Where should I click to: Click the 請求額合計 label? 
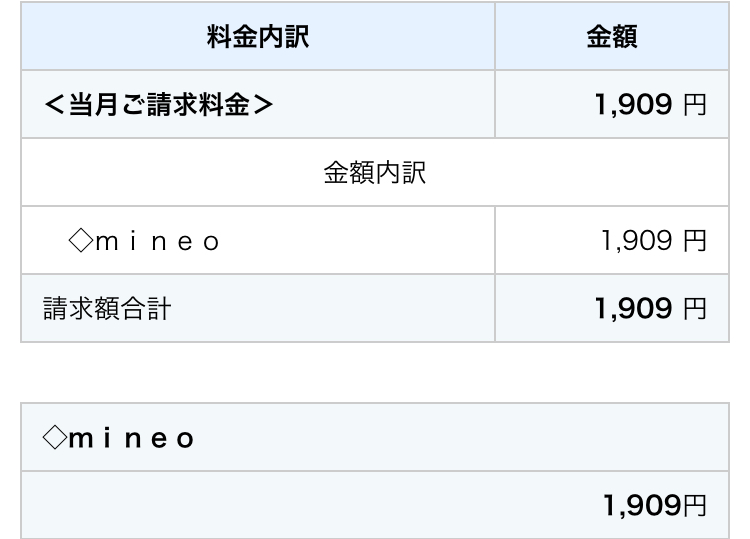(107, 308)
